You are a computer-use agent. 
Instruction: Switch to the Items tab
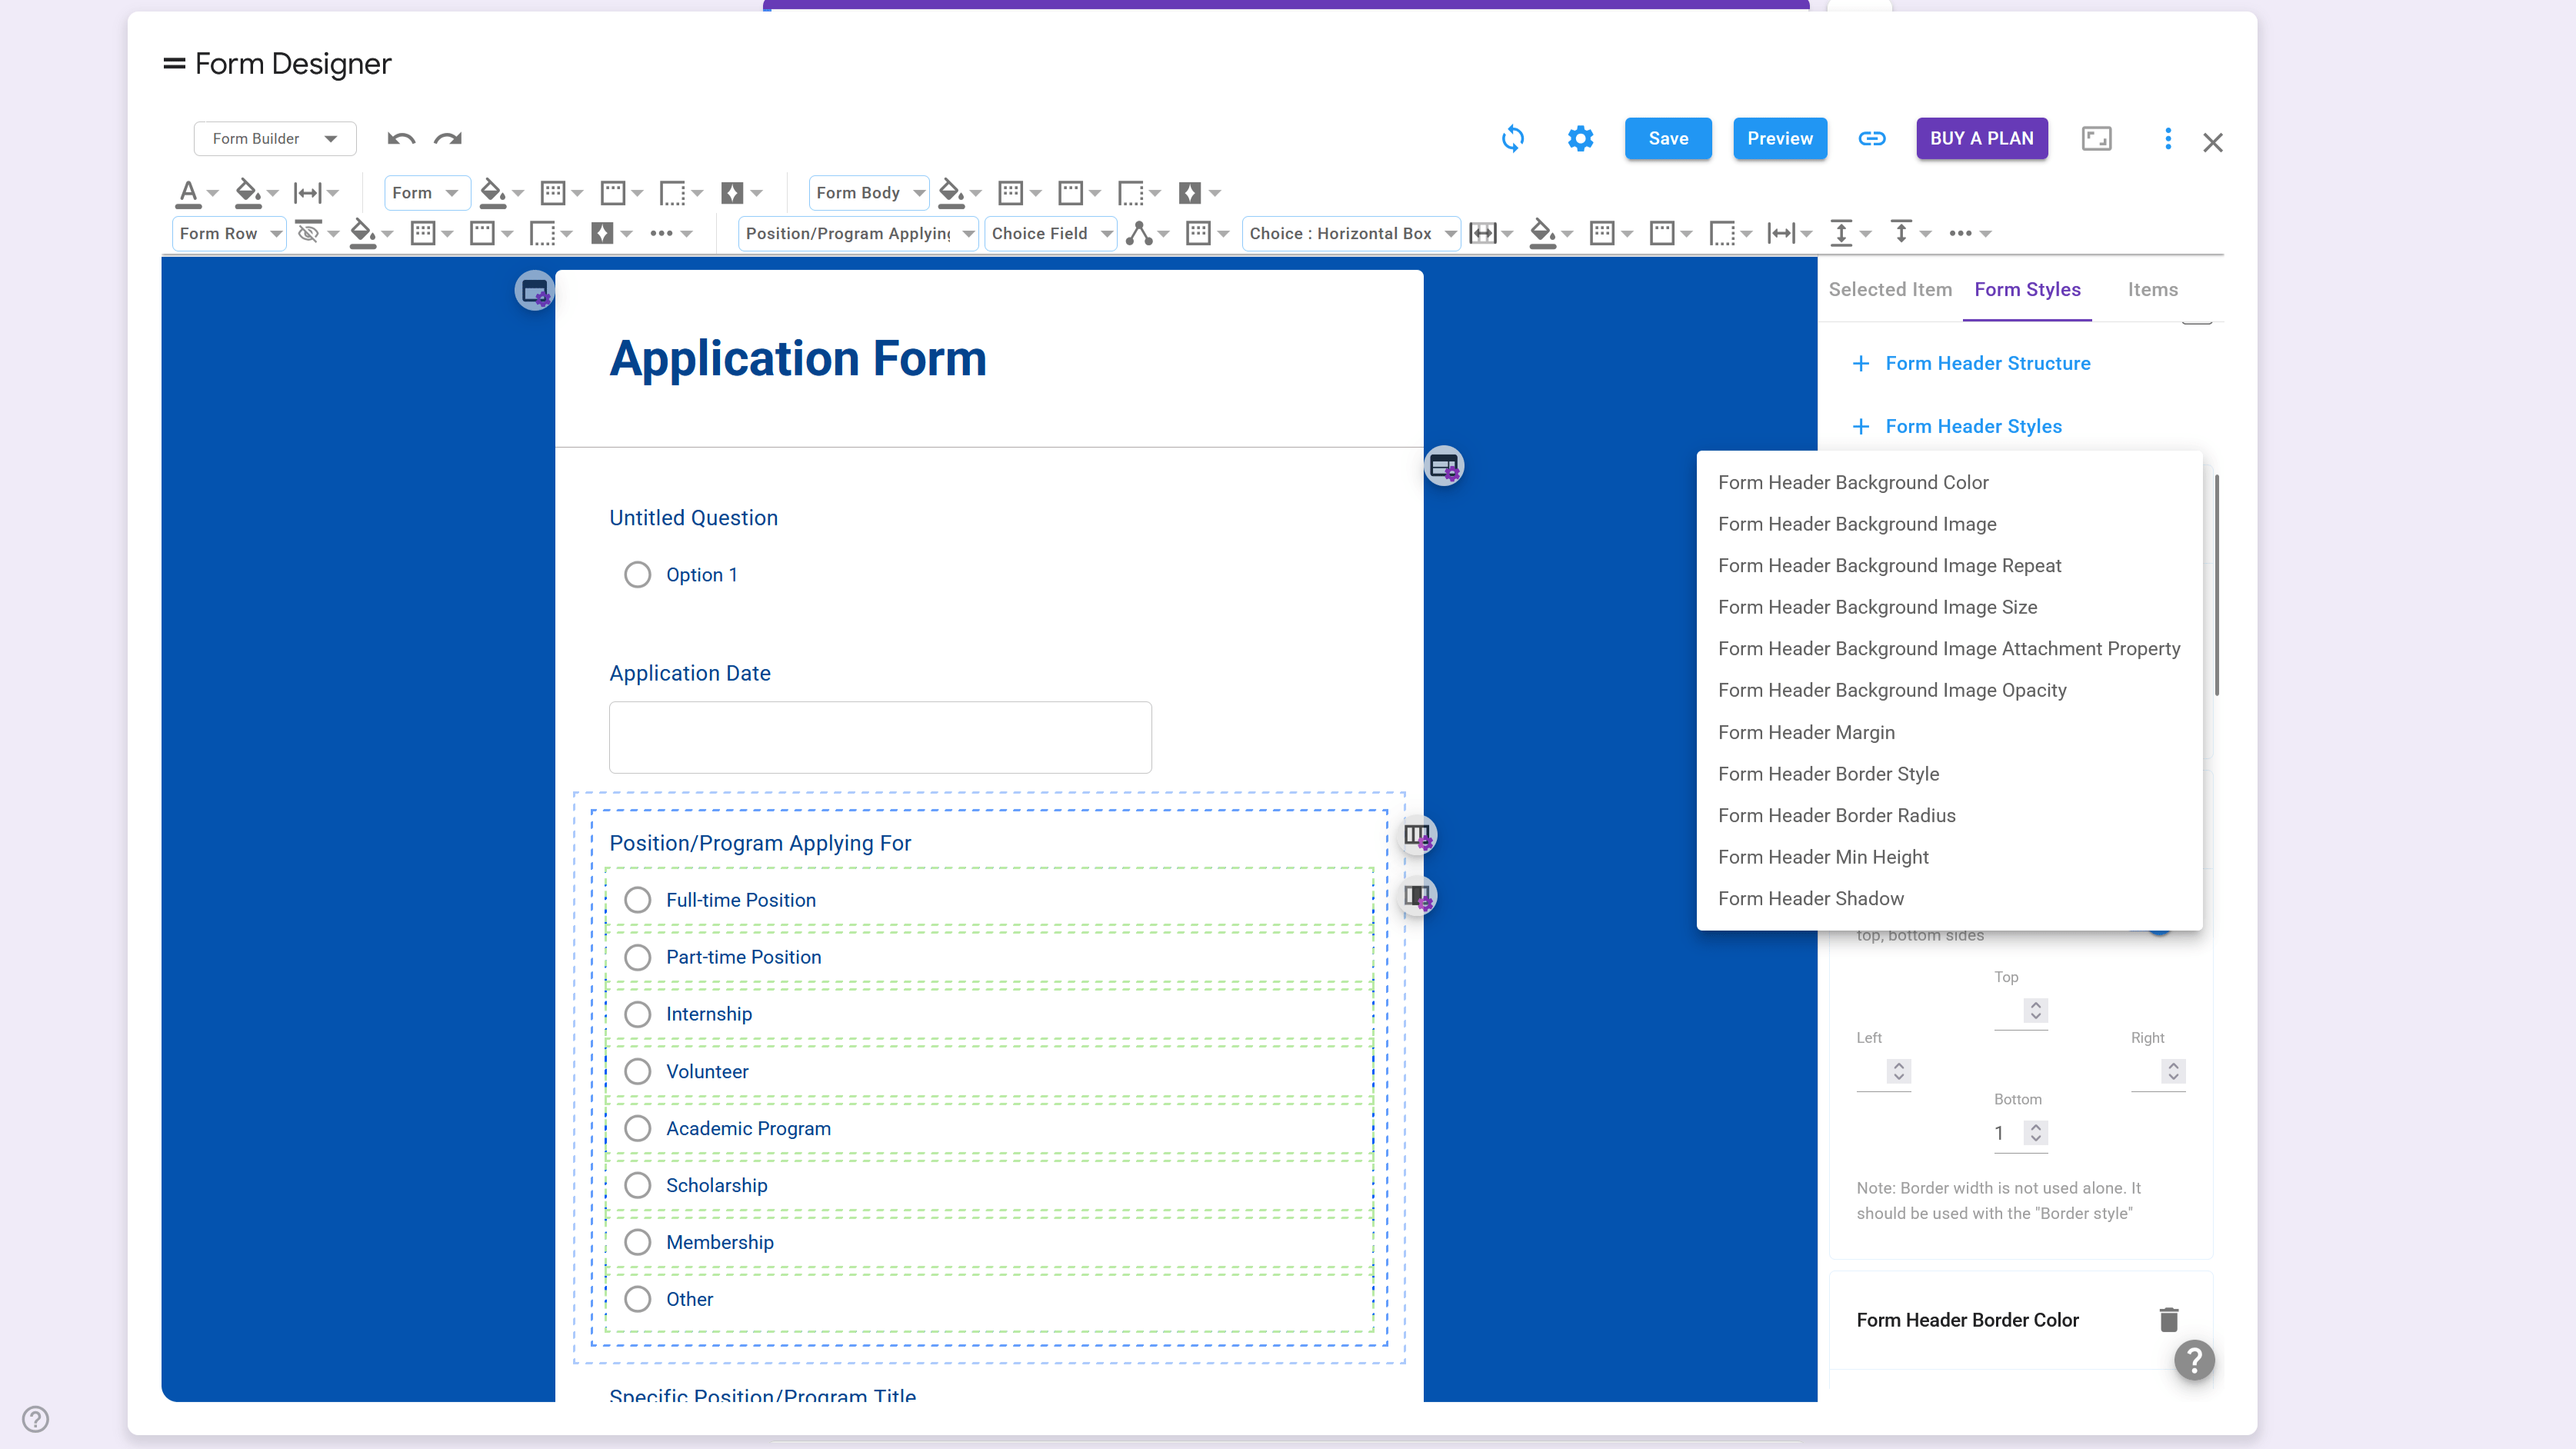2152,289
